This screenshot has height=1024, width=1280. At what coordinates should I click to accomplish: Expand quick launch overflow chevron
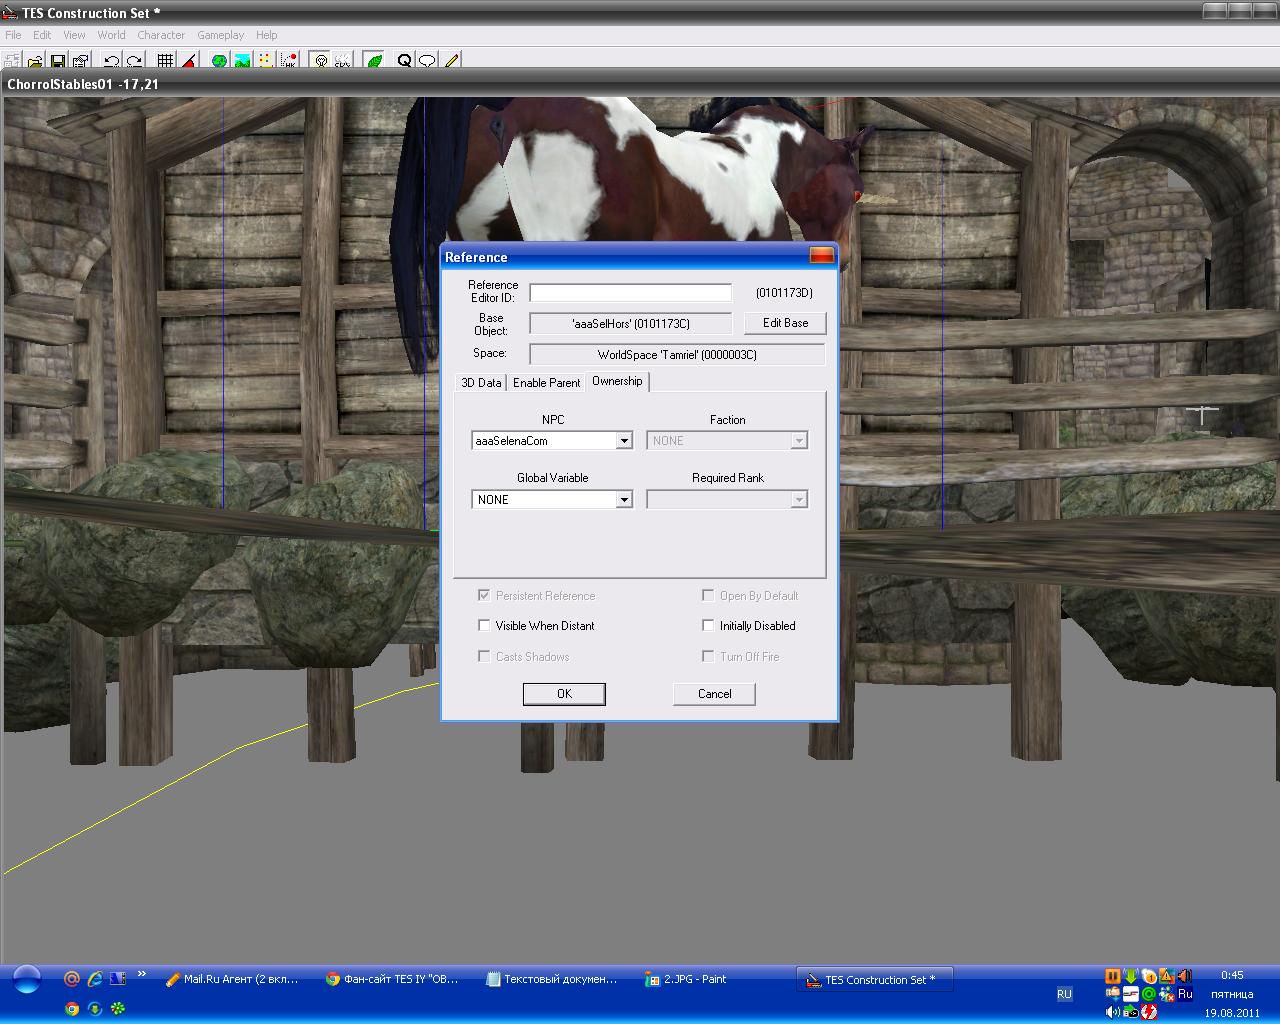(x=142, y=974)
